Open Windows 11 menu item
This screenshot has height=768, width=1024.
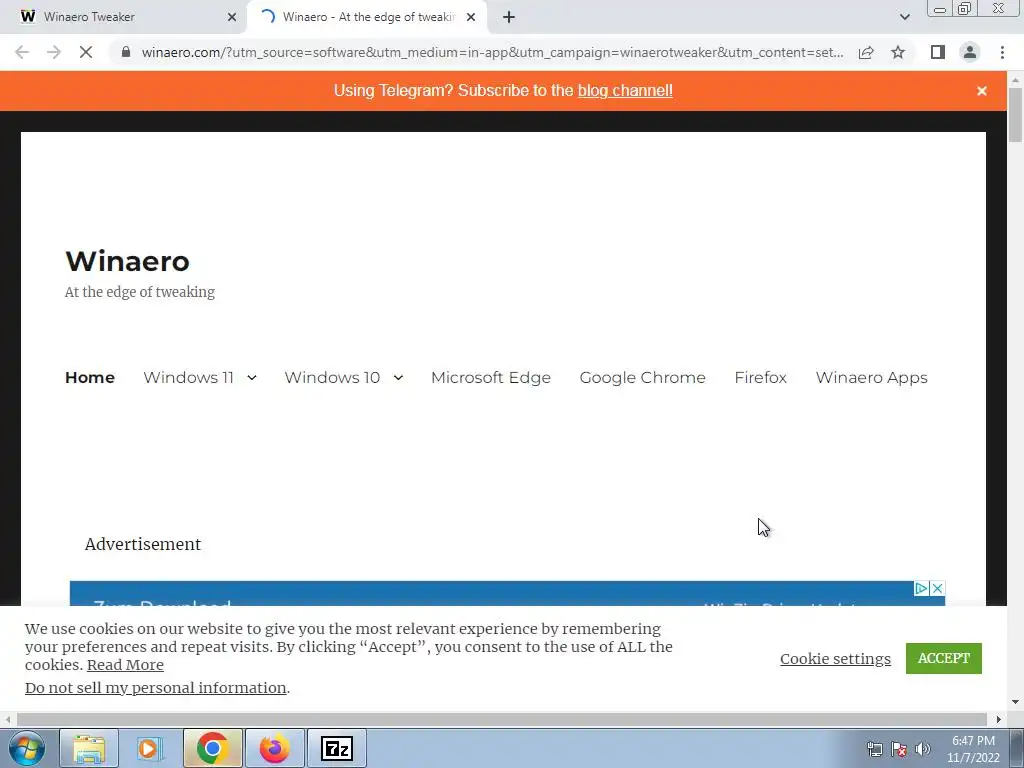coord(189,377)
